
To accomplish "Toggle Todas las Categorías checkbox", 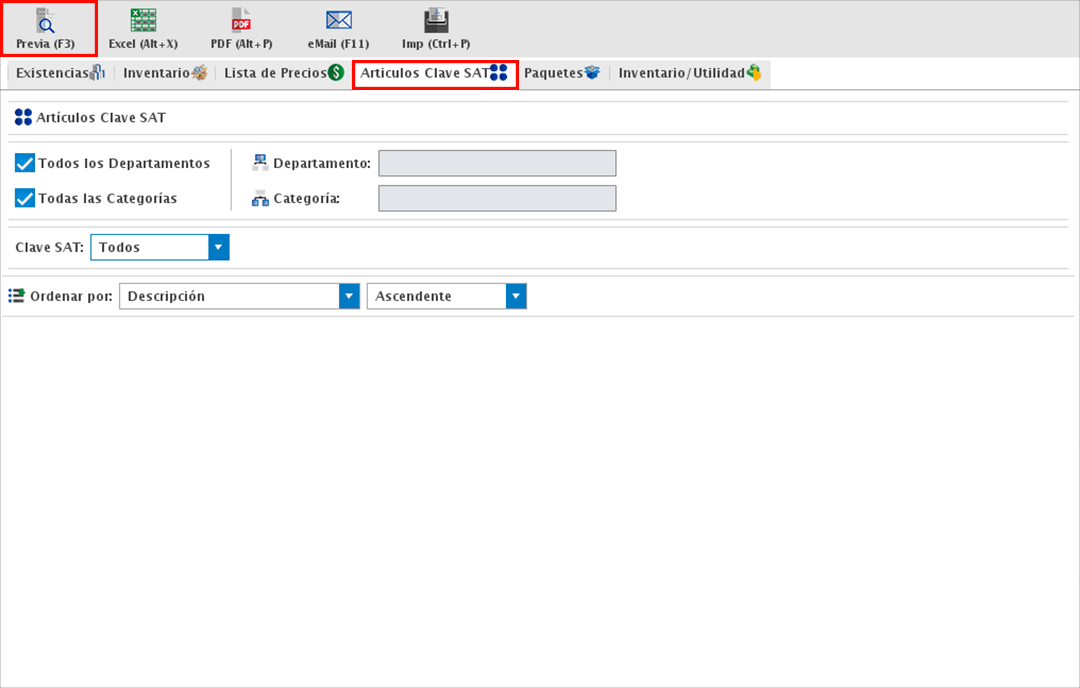I will (25, 198).
